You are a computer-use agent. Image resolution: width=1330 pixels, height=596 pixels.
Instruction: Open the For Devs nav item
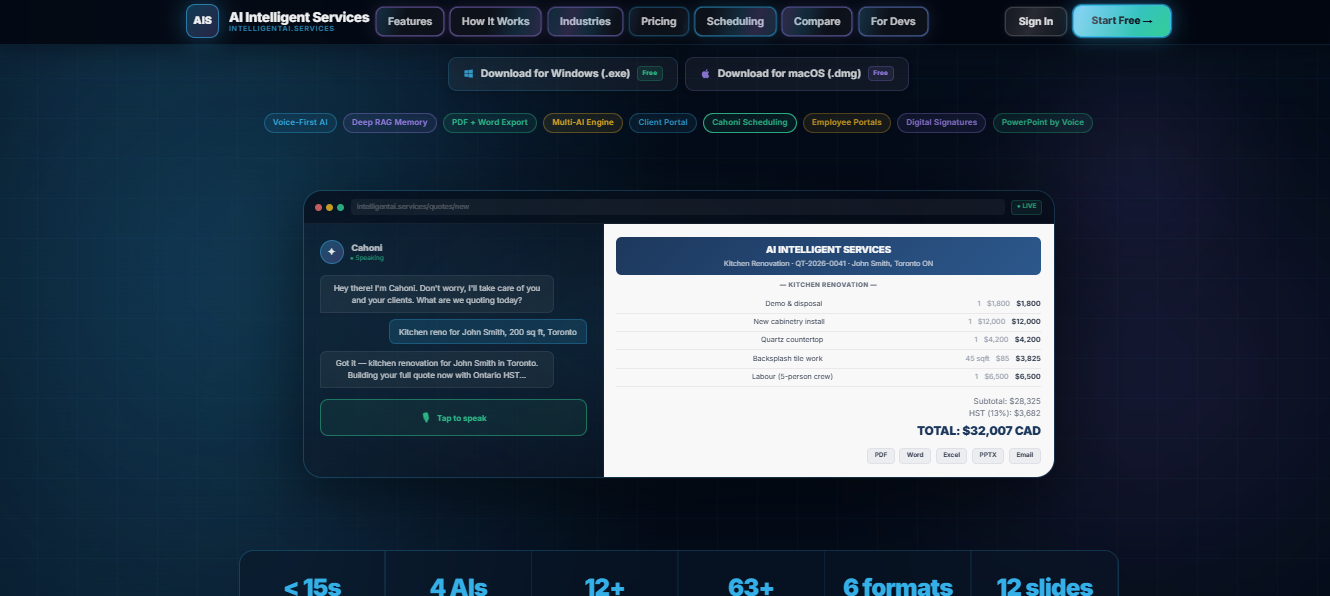(893, 21)
